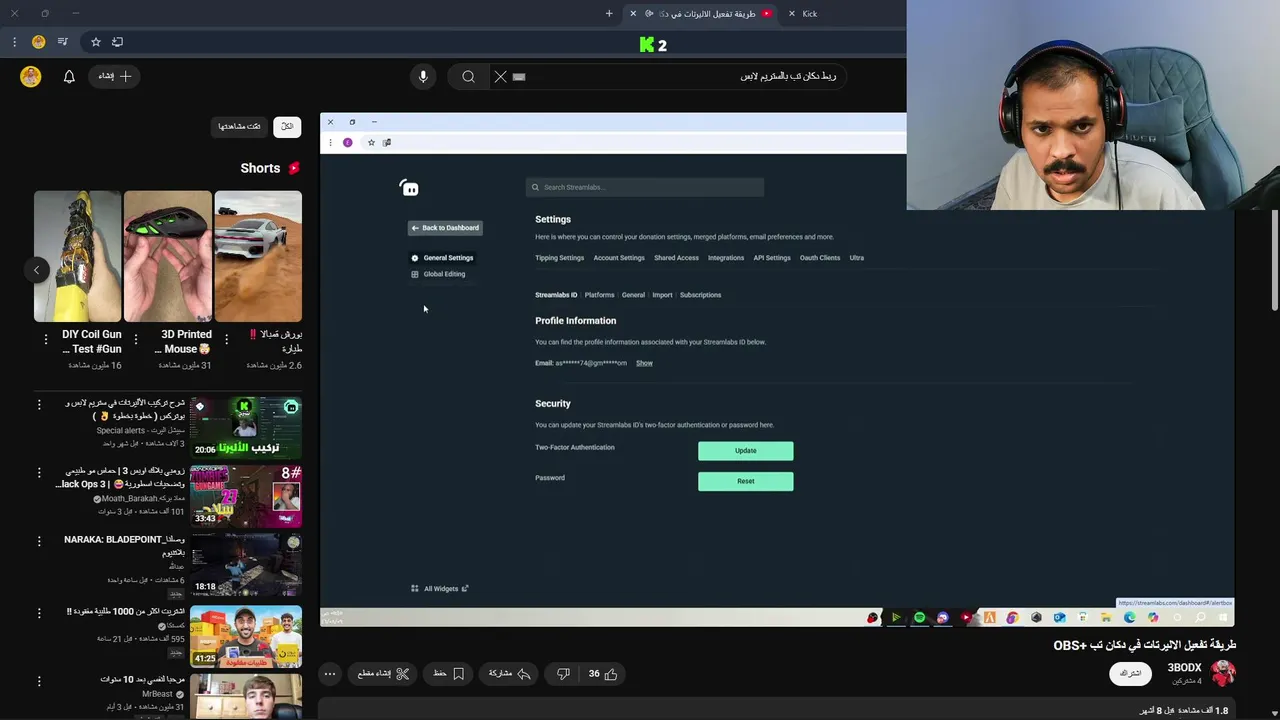Viewport: 1280px width, 720px height.
Task: Open the DIY Coil Gun short thumbnail
Action: click(77, 256)
